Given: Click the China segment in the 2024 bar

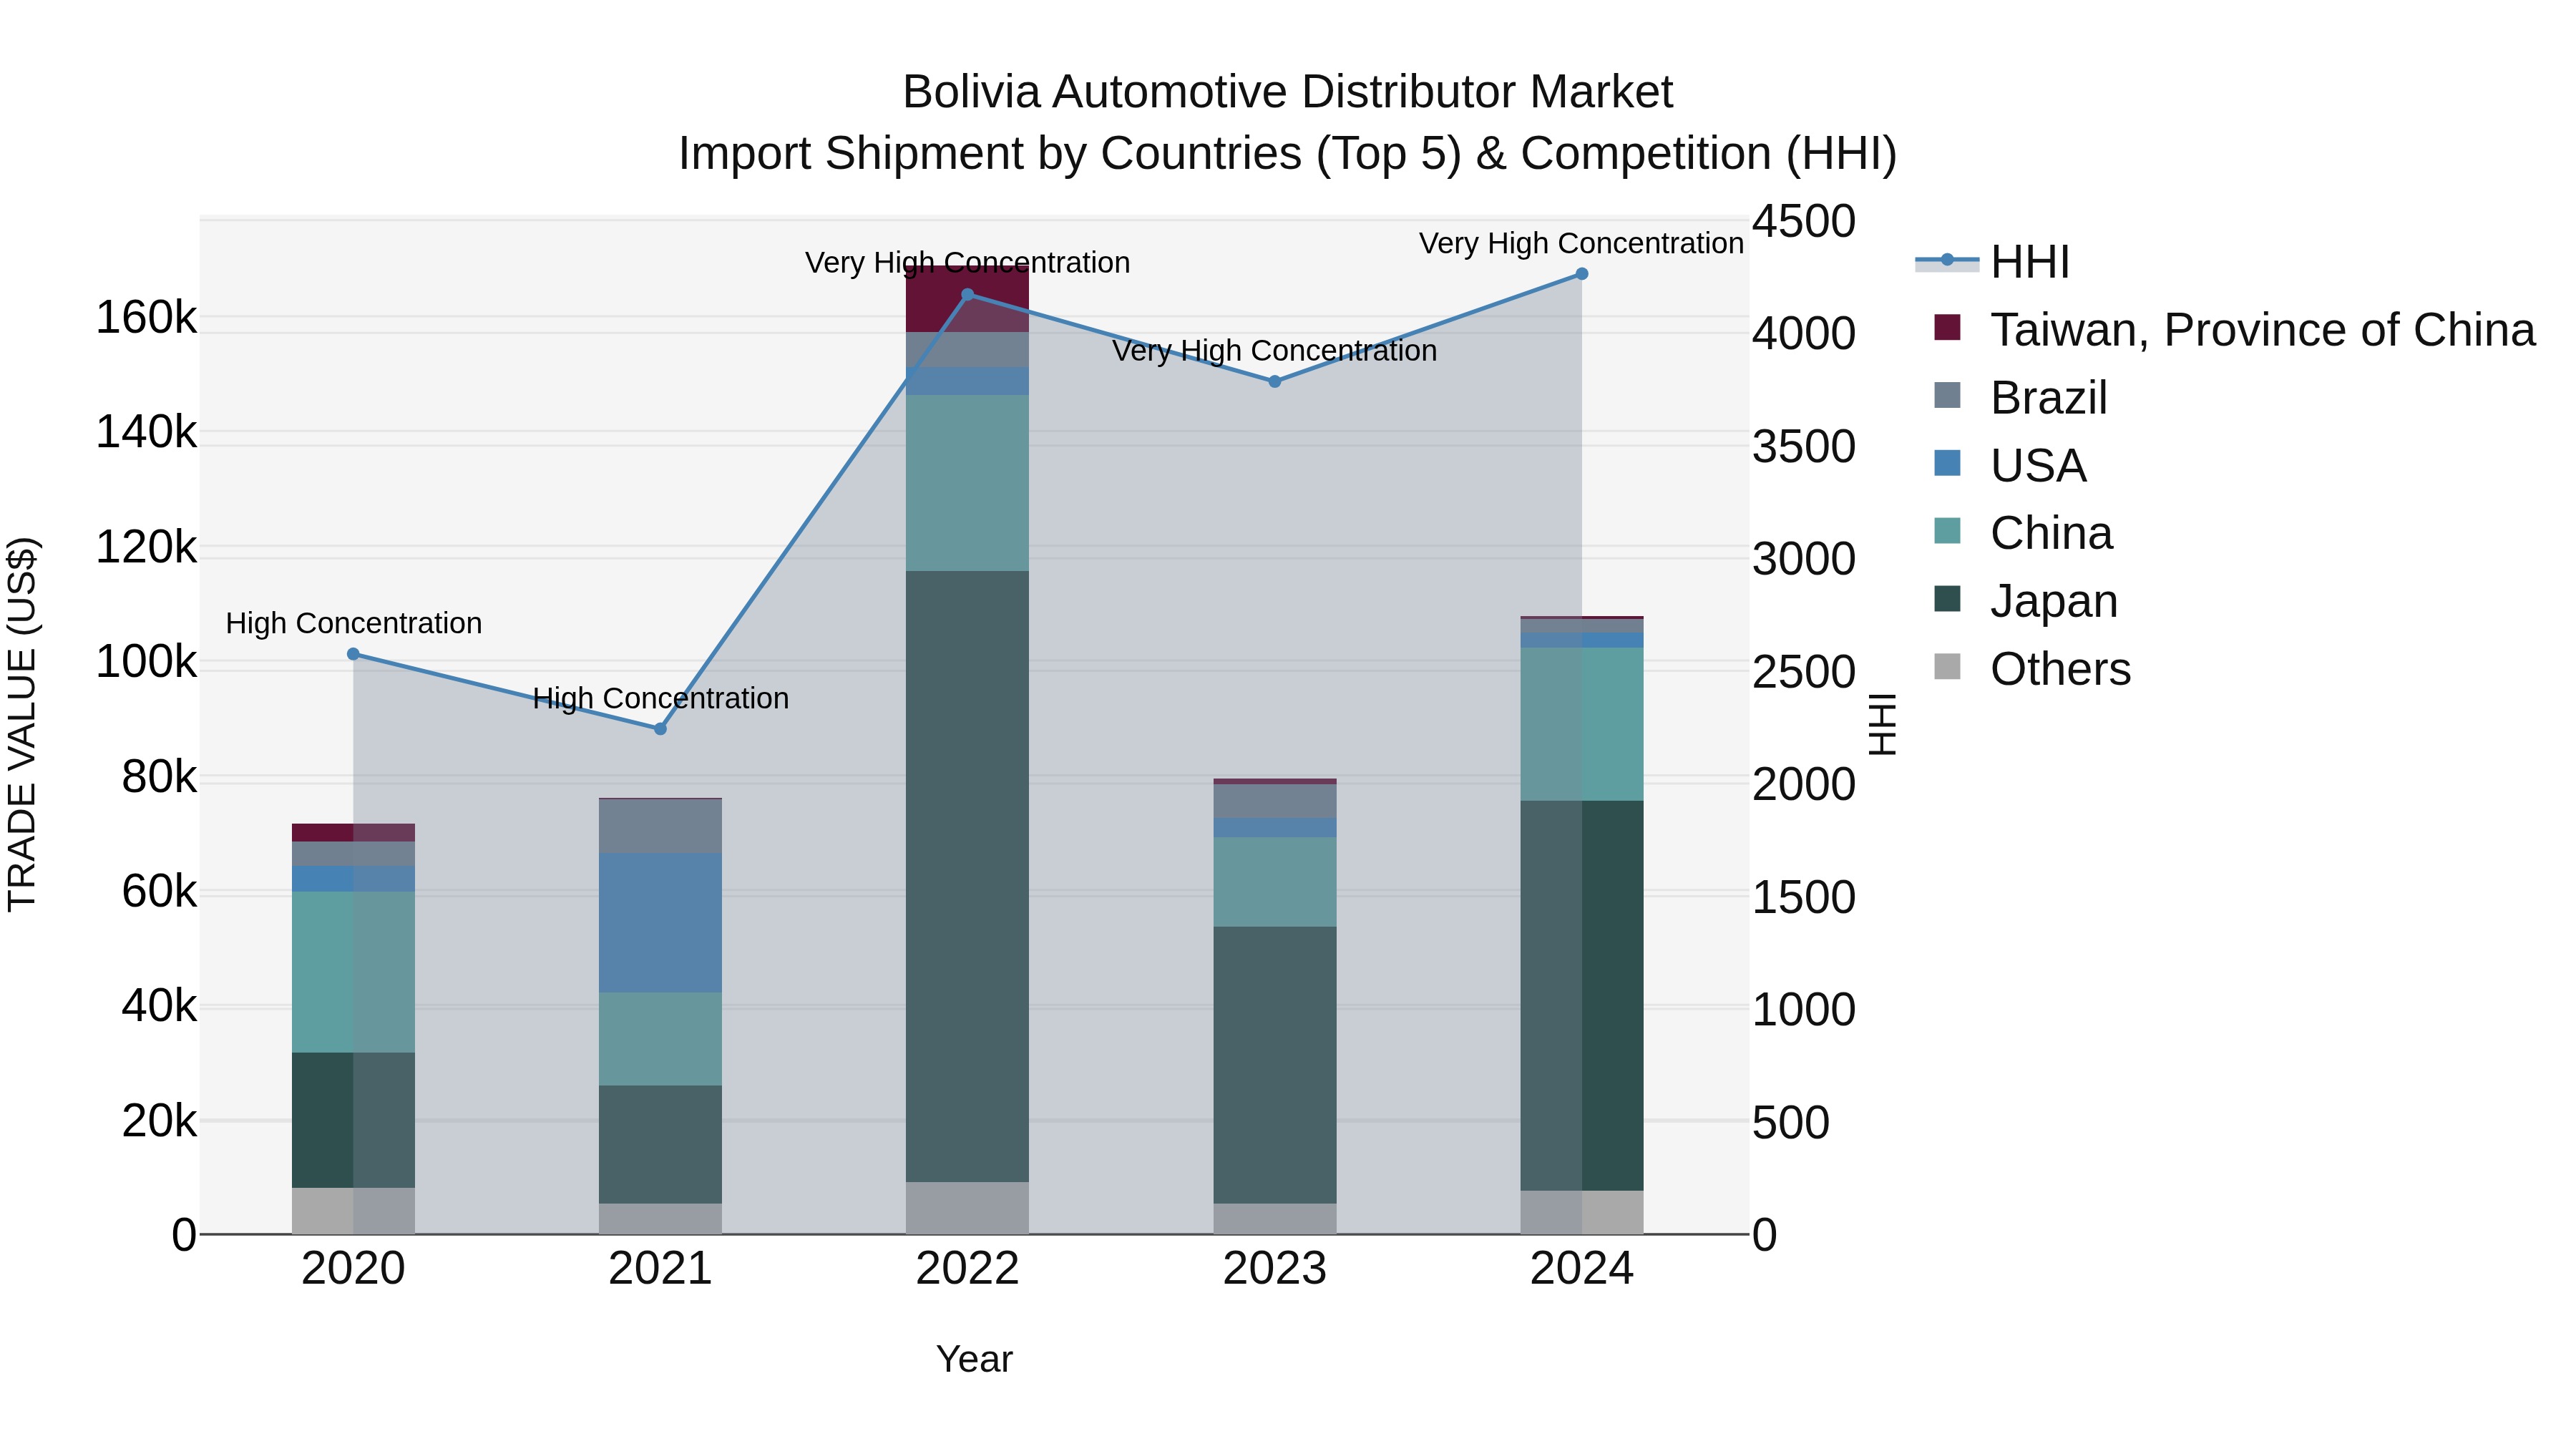Looking at the screenshot, I should 1581,724.
